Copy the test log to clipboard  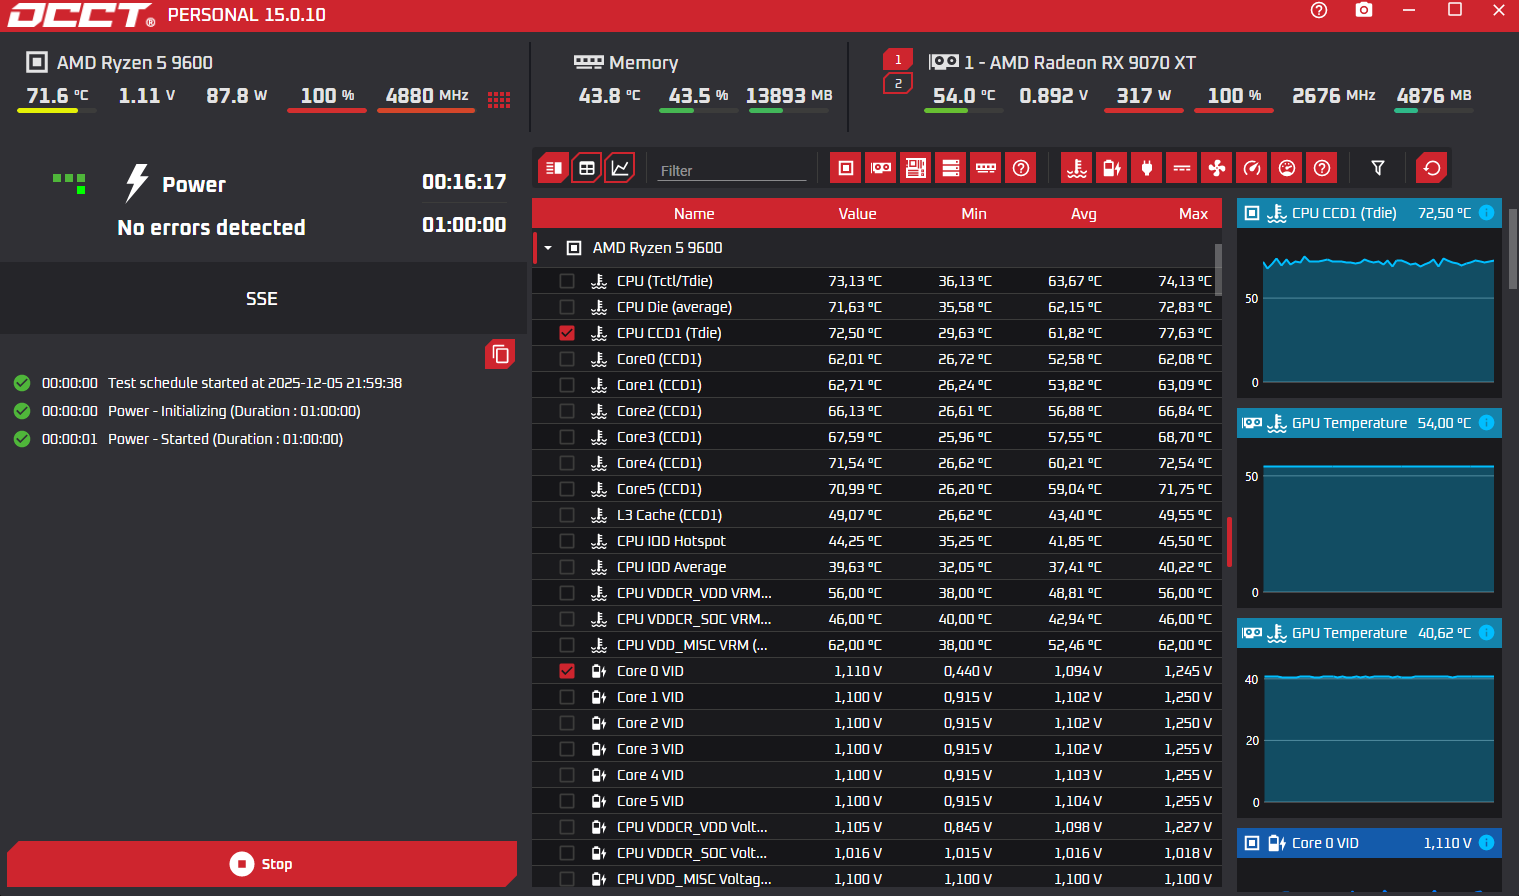(500, 354)
